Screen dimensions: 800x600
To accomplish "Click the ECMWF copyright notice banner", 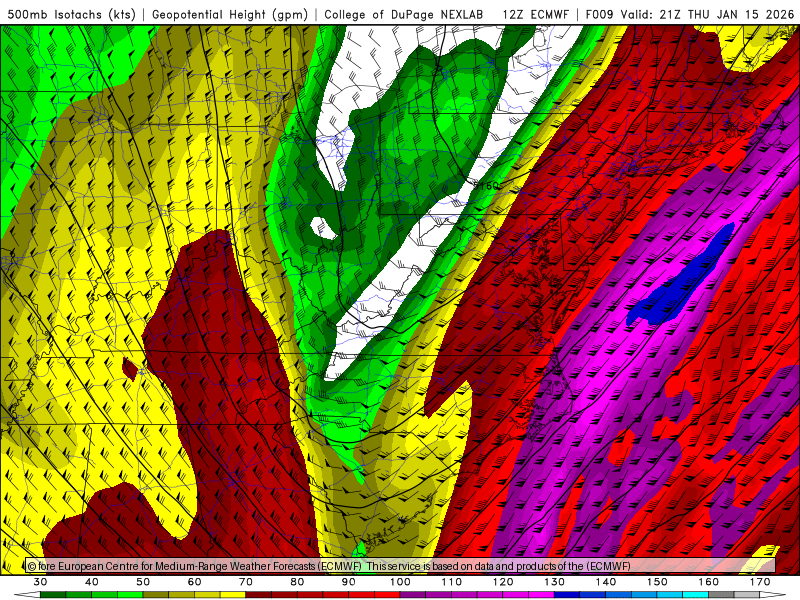I will click(401, 565).
